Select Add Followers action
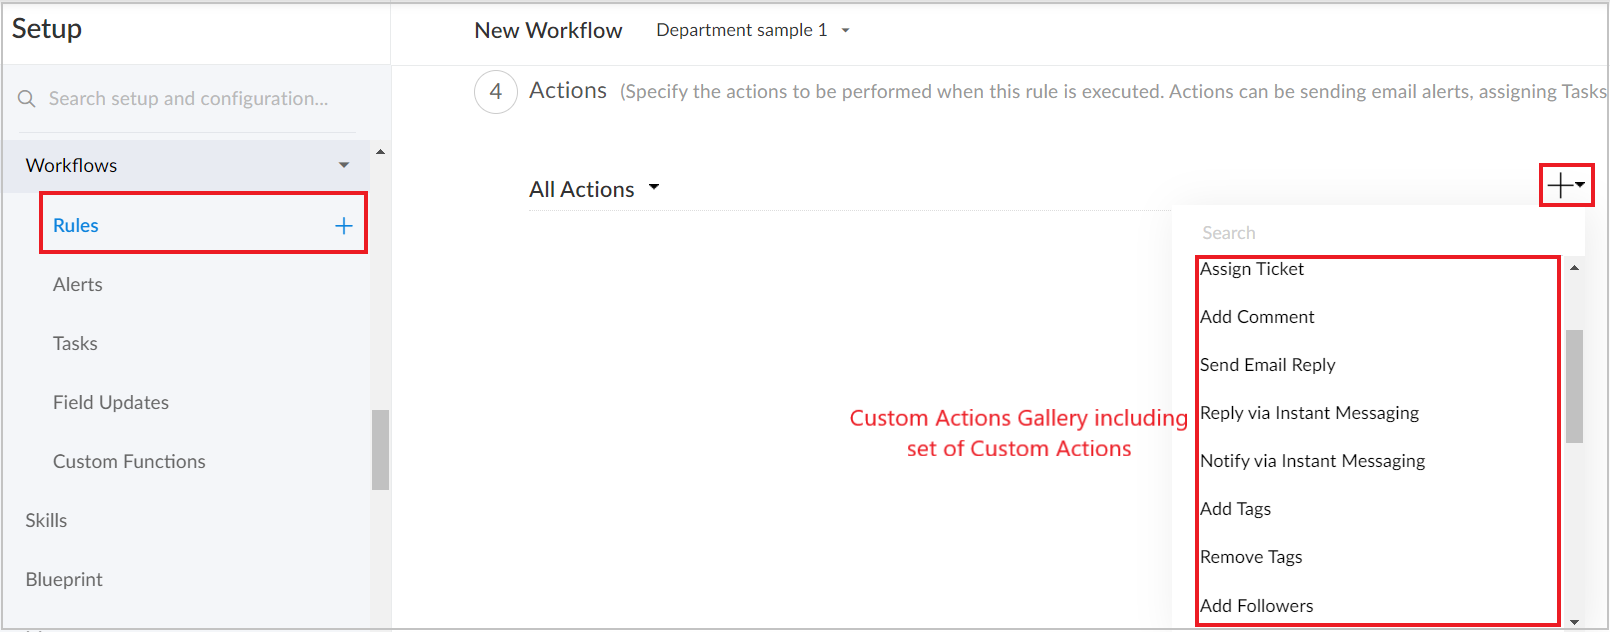 click(x=1256, y=606)
